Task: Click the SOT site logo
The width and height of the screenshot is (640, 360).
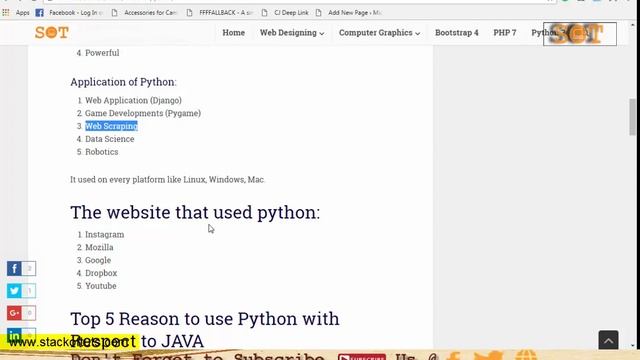Action: [51, 32]
